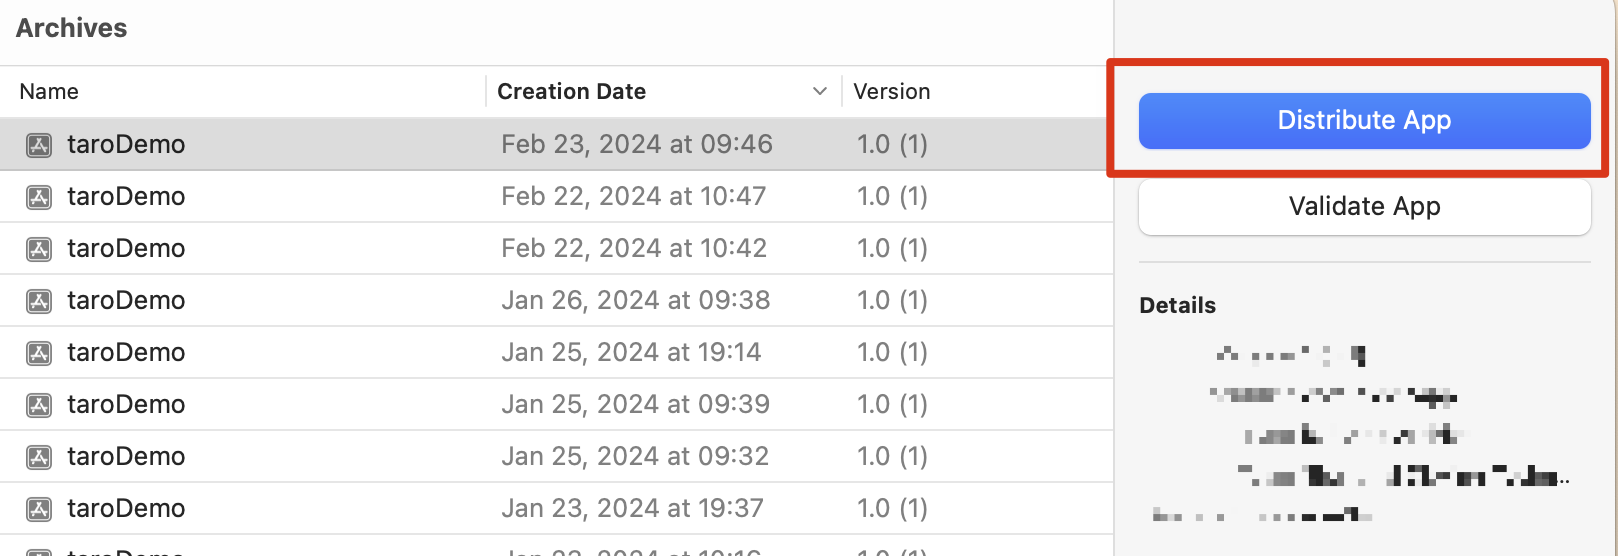Screen dimensions: 1618x556
Task: Sort archives by Version column header
Action: pos(892,91)
